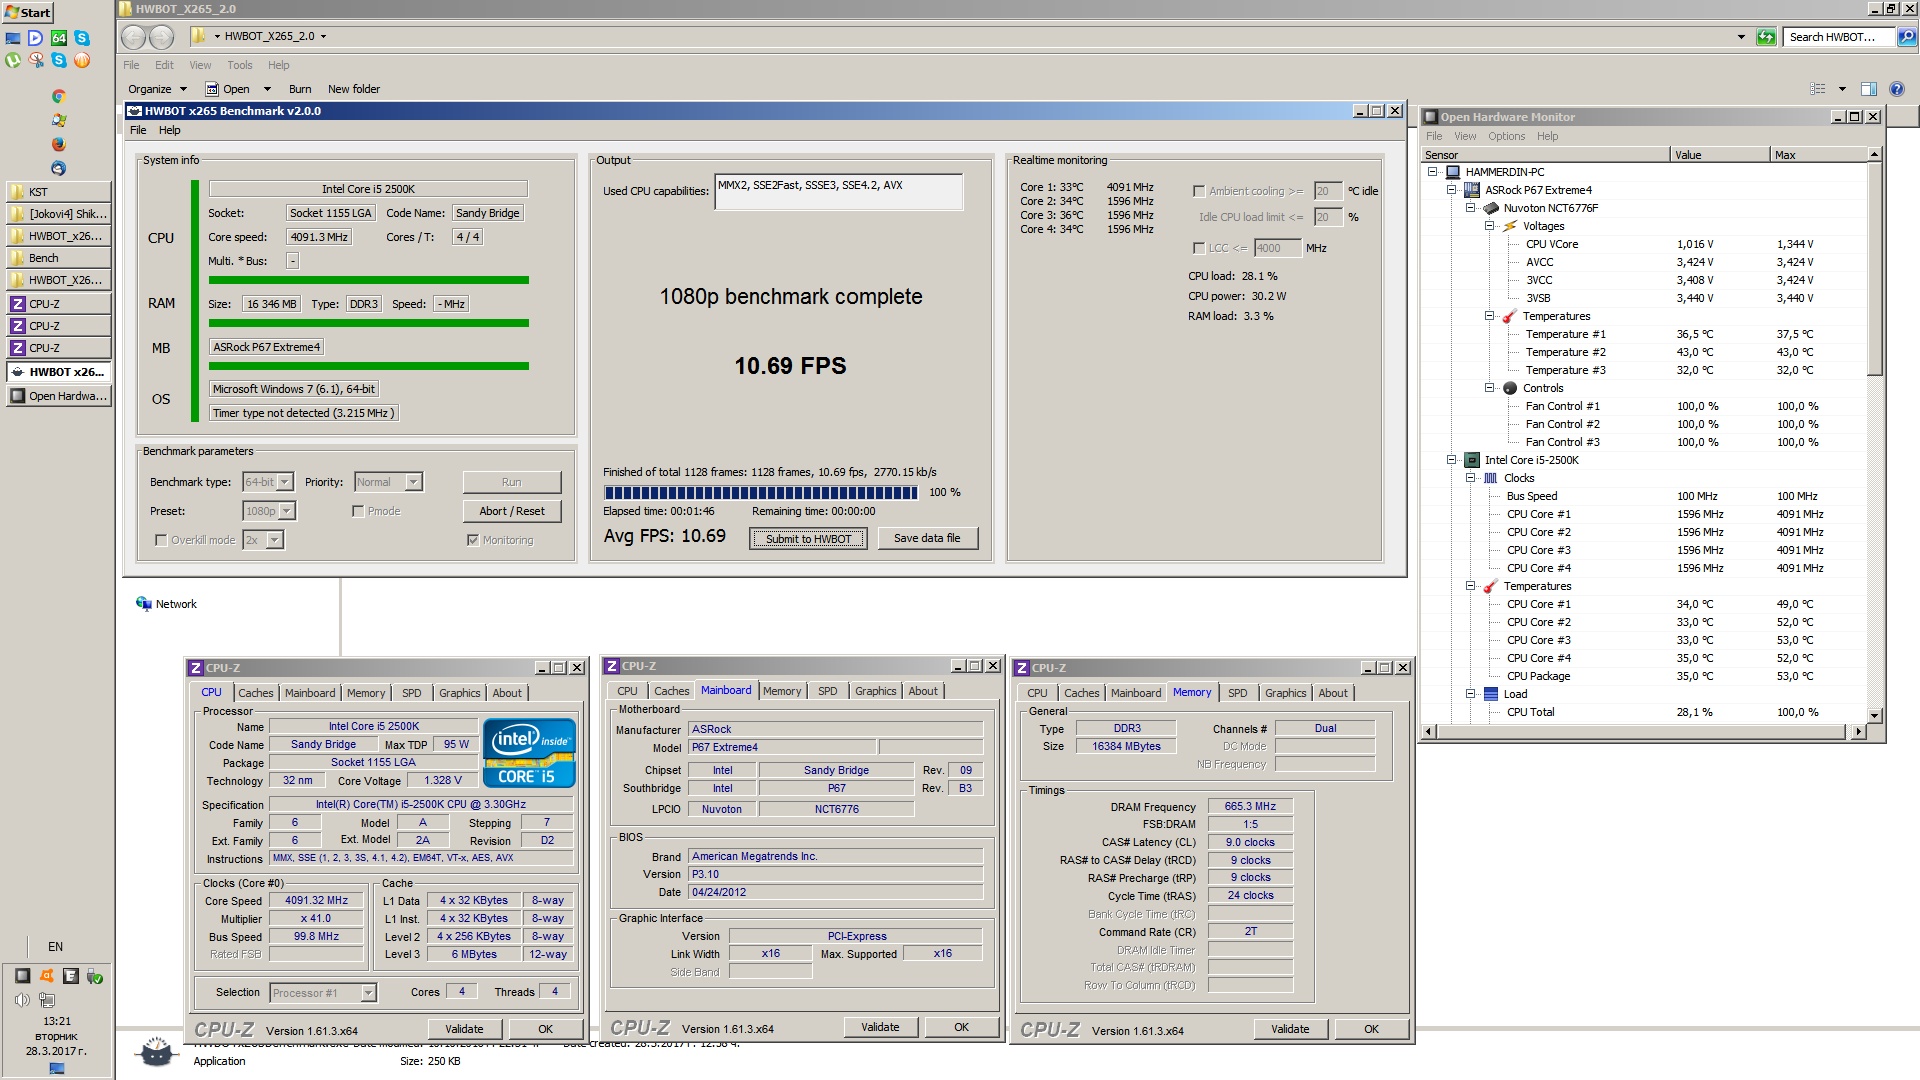Viewport: 1920px width, 1080px height.
Task: Collapse the Intel Core i5-2500K tree node
Action: pos(1452,460)
